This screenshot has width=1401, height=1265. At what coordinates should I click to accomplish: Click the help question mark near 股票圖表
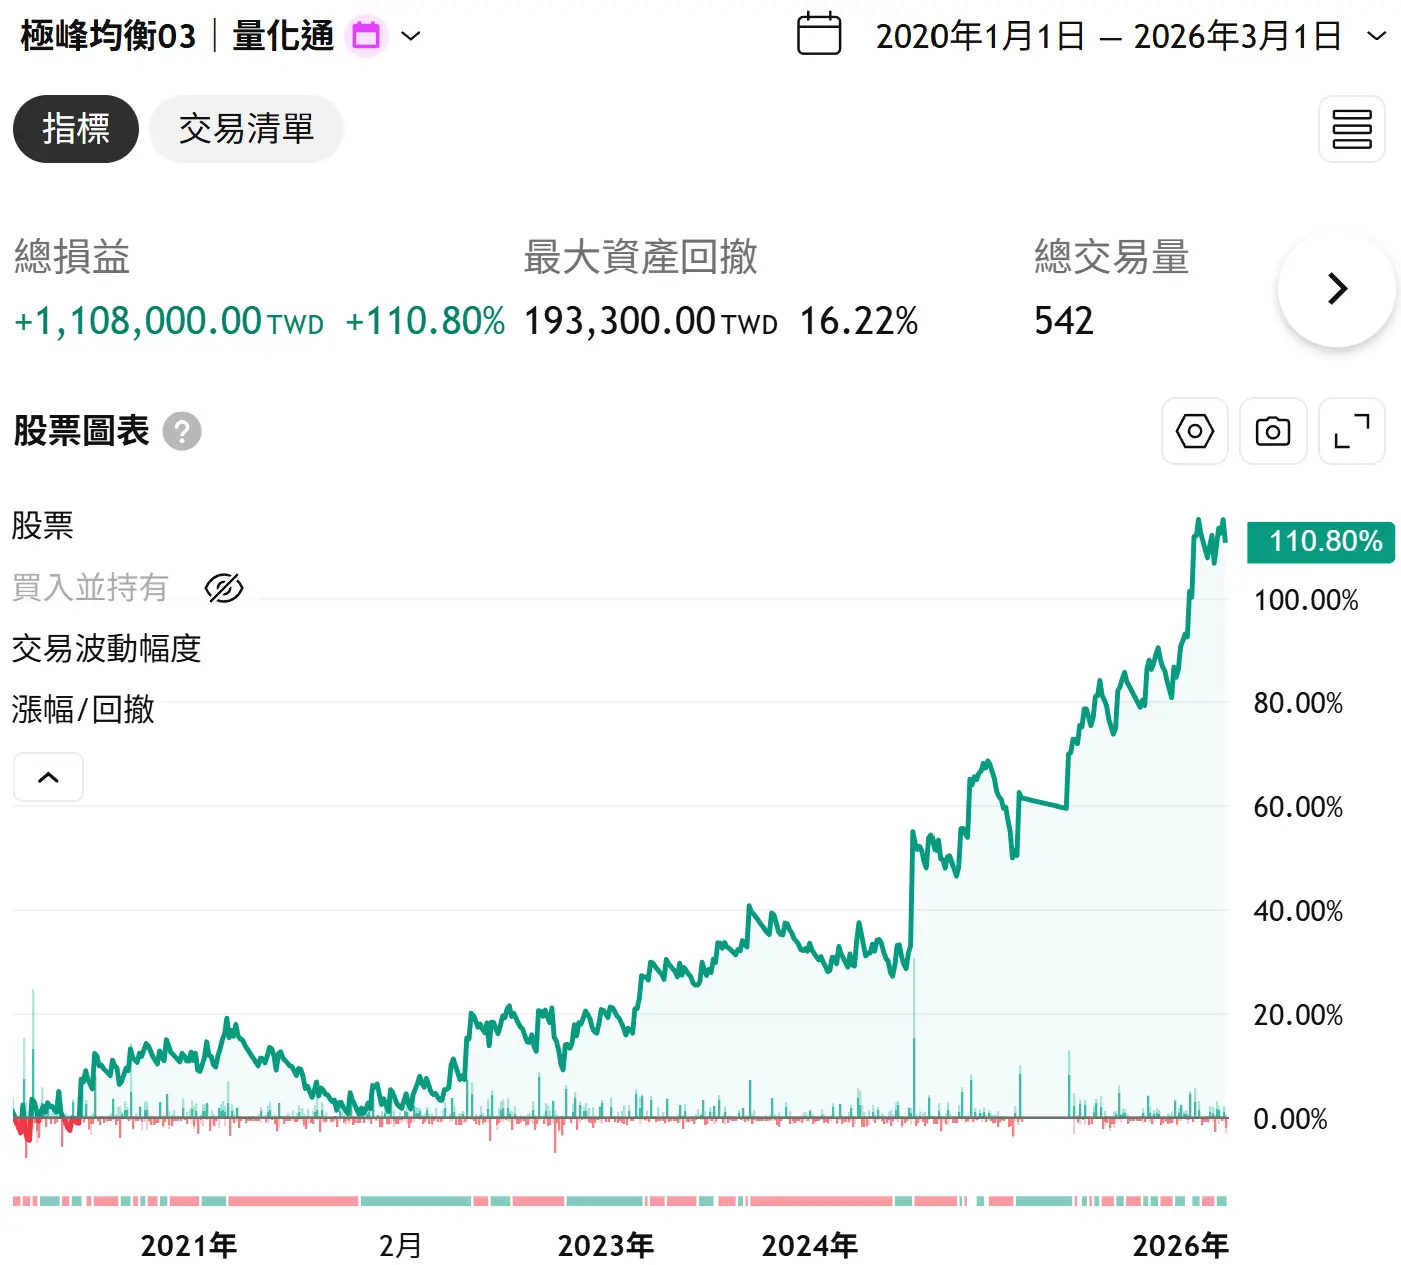[182, 432]
